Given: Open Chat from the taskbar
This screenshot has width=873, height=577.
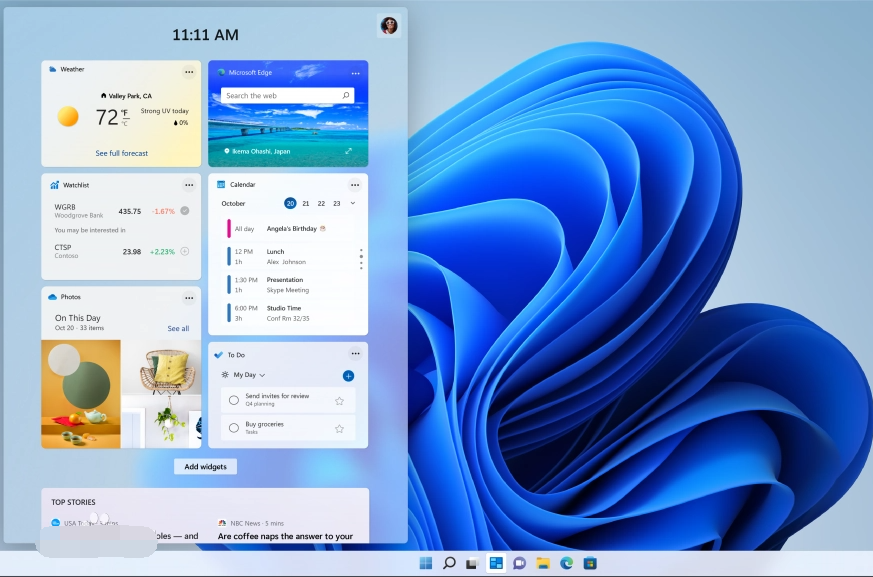Looking at the screenshot, I should click(x=519, y=562).
